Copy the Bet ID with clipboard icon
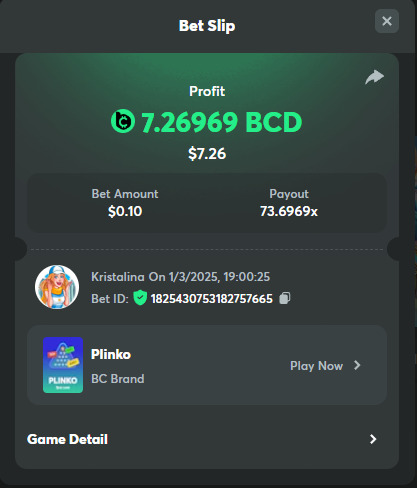This screenshot has width=417, height=488. [x=285, y=298]
